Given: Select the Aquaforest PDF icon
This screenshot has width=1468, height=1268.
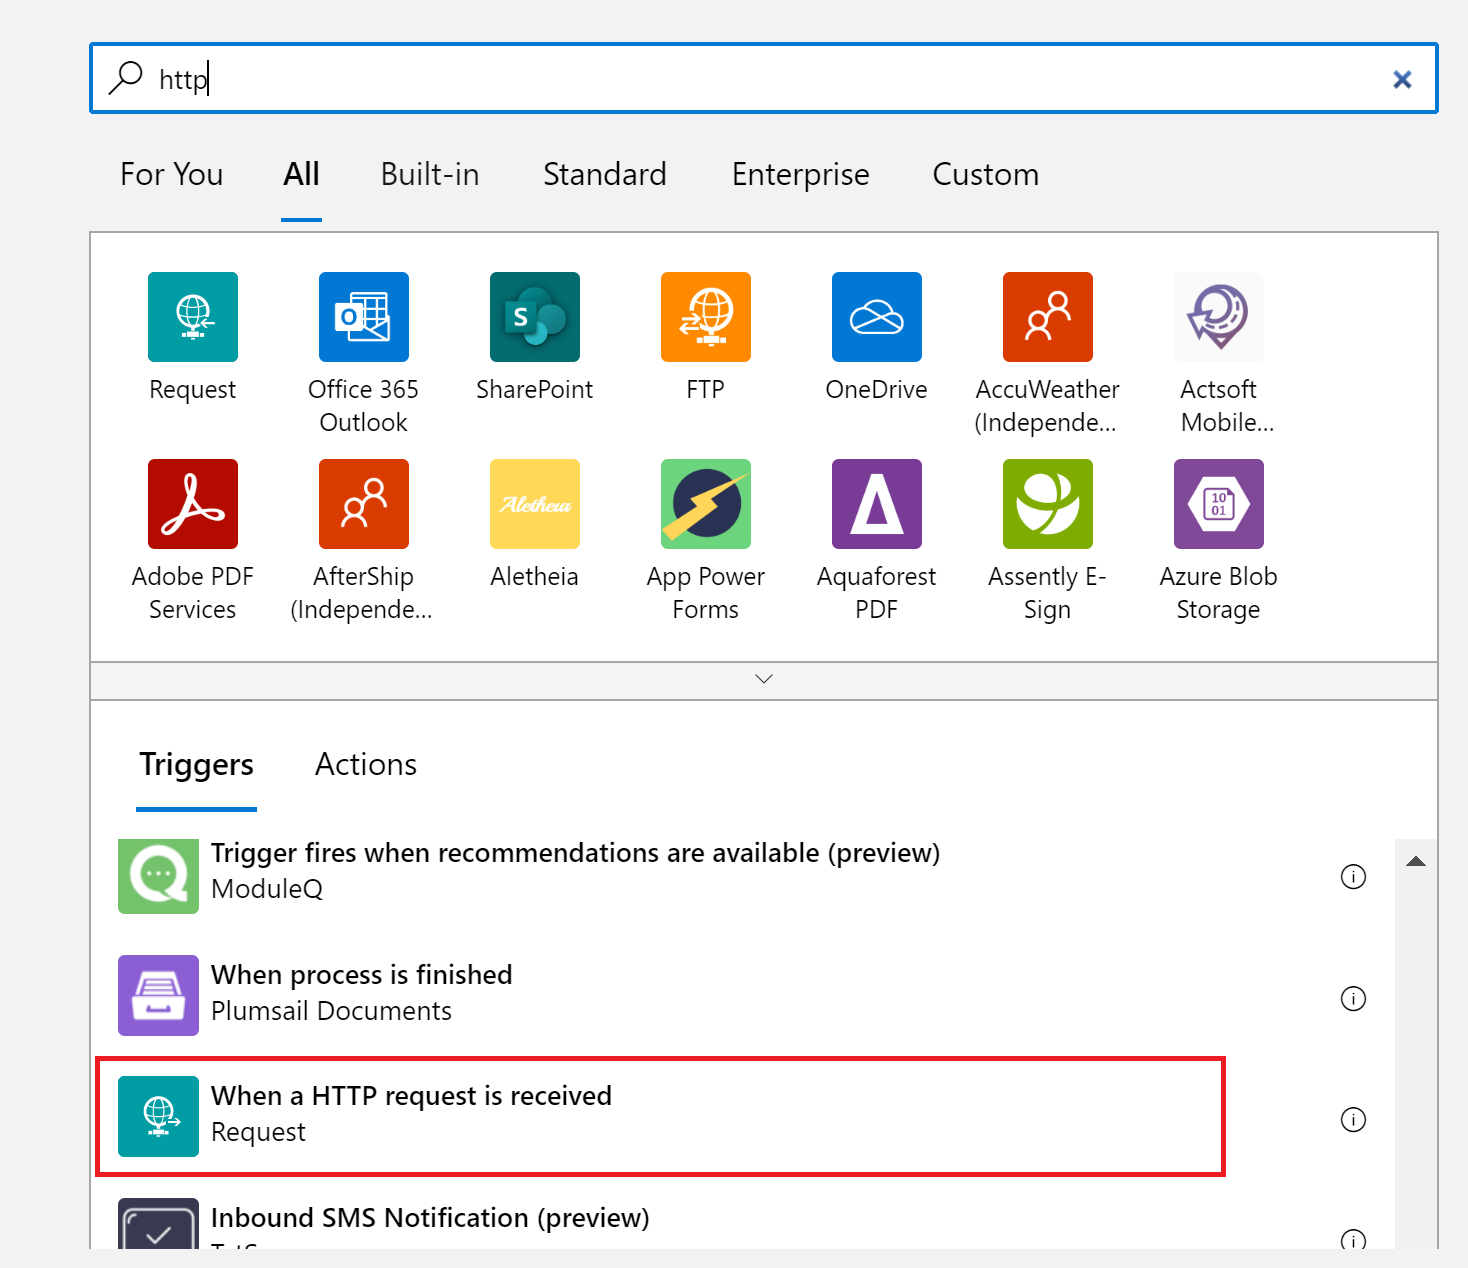Looking at the screenshot, I should click(x=876, y=503).
